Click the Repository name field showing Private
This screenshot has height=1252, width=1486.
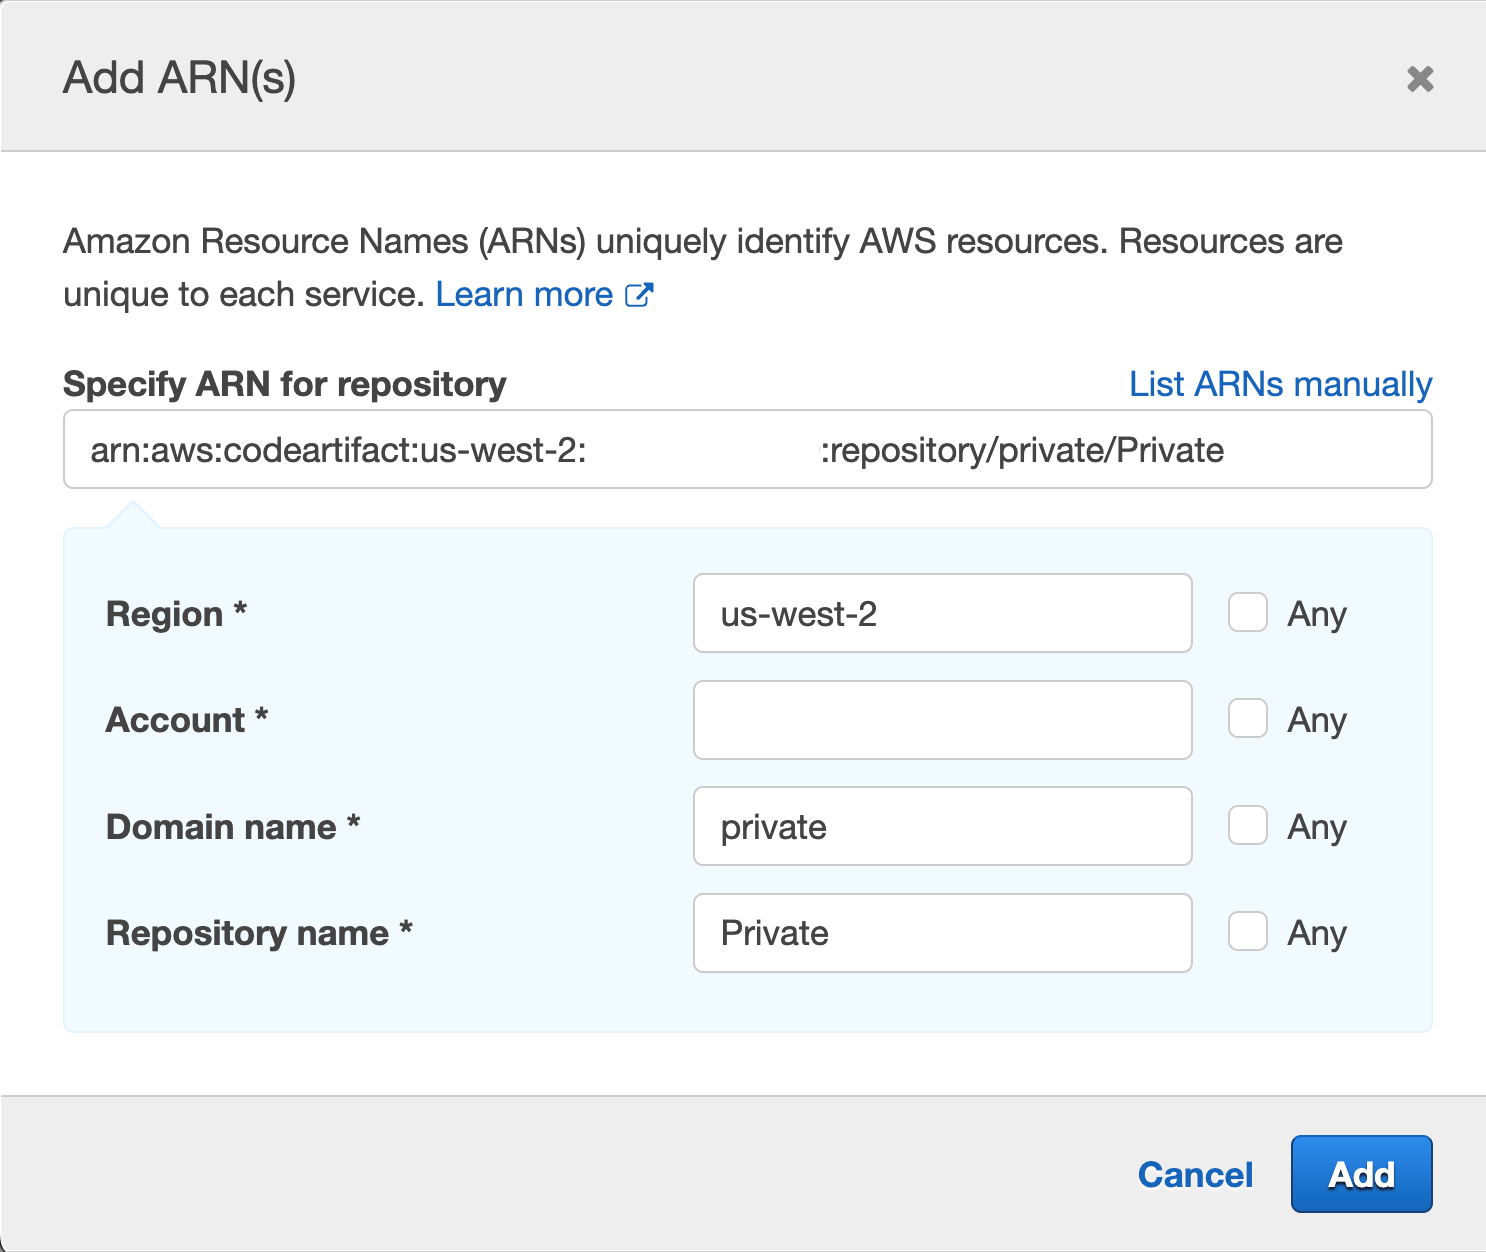[941, 932]
